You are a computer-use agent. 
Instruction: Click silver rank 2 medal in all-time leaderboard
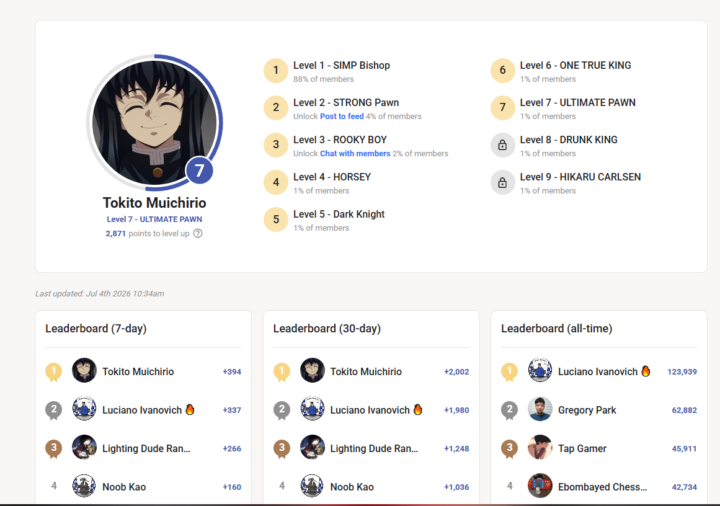[509, 410]
